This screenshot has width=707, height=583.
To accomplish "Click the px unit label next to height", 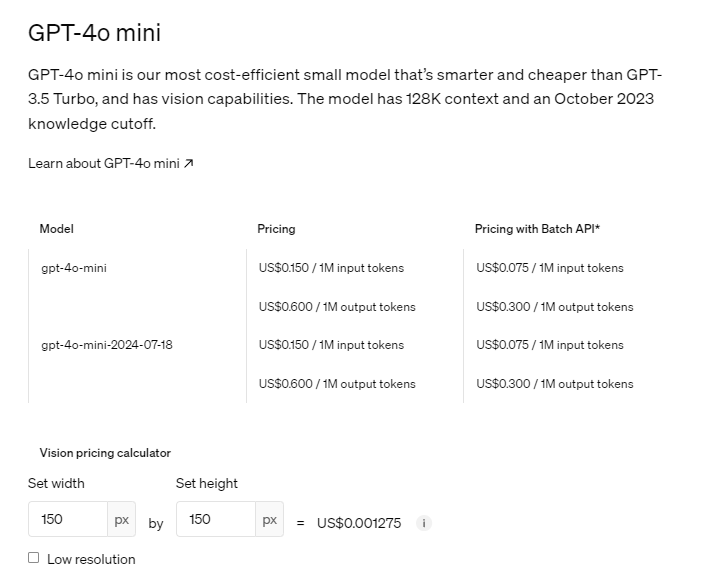I will click(x=269, y=519).
